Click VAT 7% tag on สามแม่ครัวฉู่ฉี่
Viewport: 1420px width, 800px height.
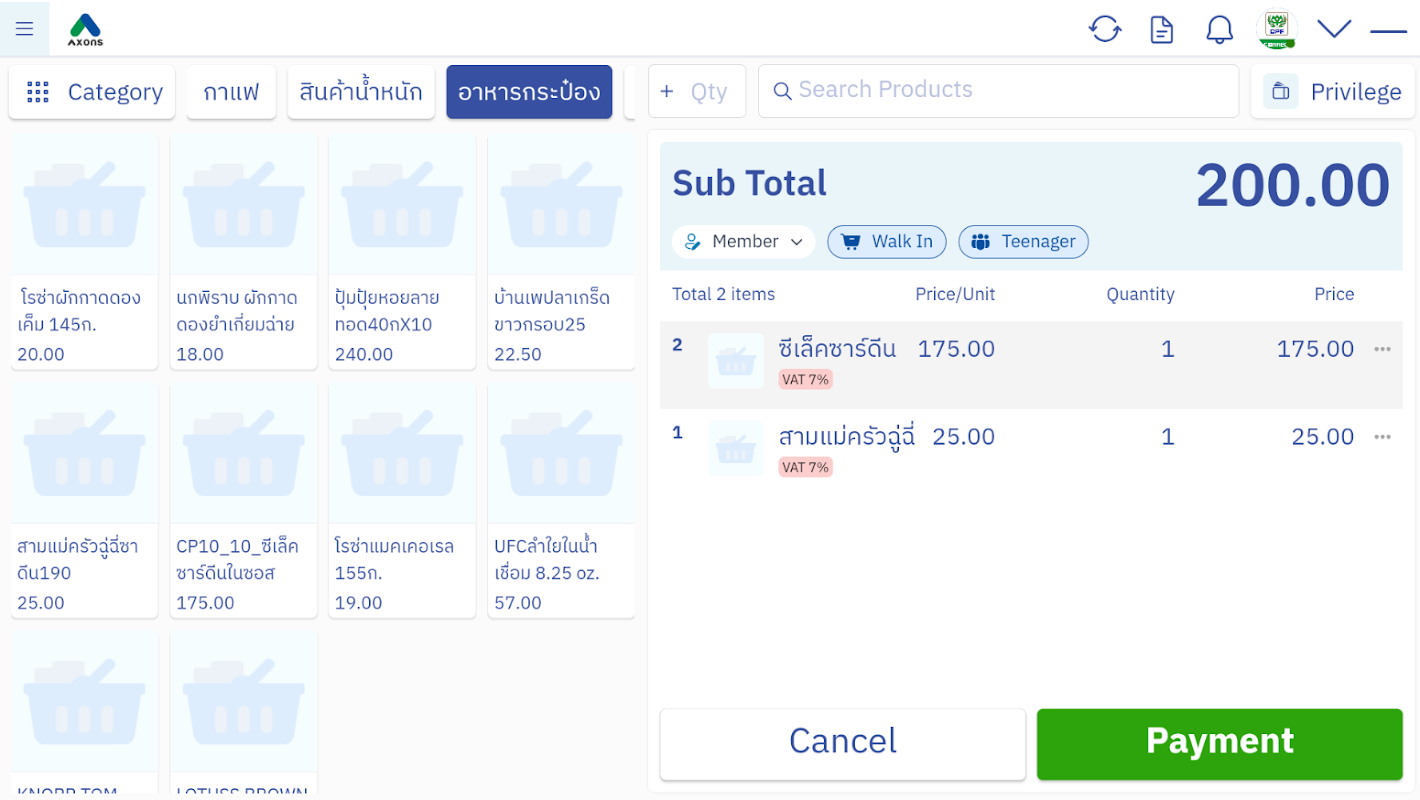pos(806,468)
